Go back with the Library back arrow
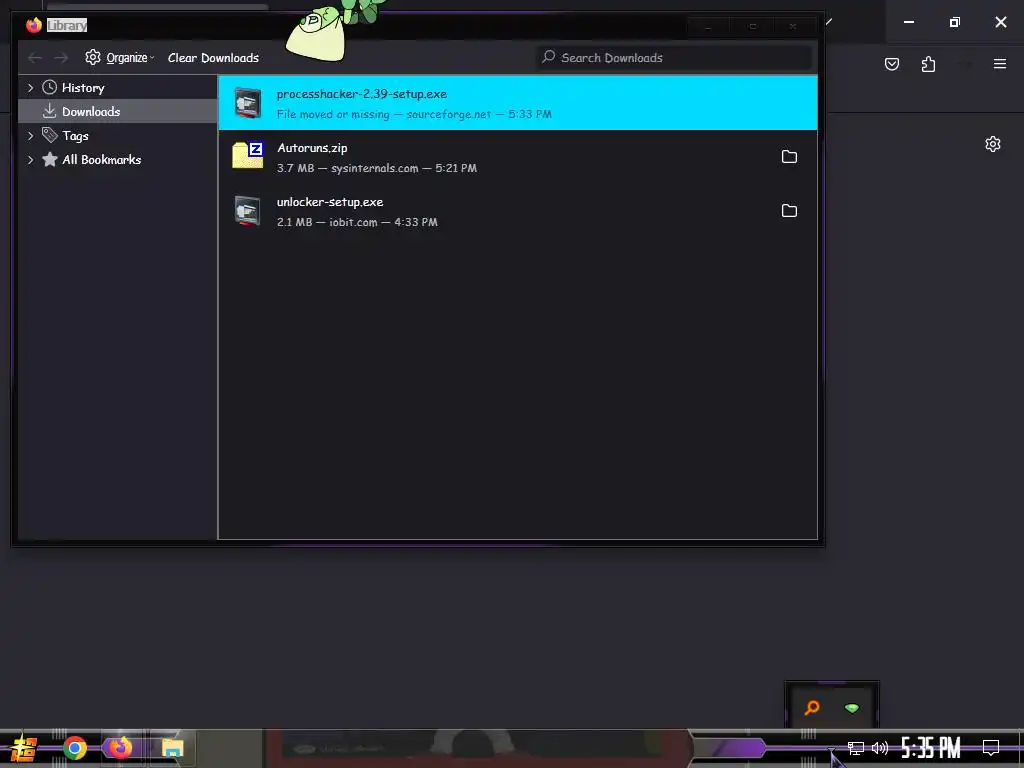The image size is (1024, 768). tap(35, 58)
